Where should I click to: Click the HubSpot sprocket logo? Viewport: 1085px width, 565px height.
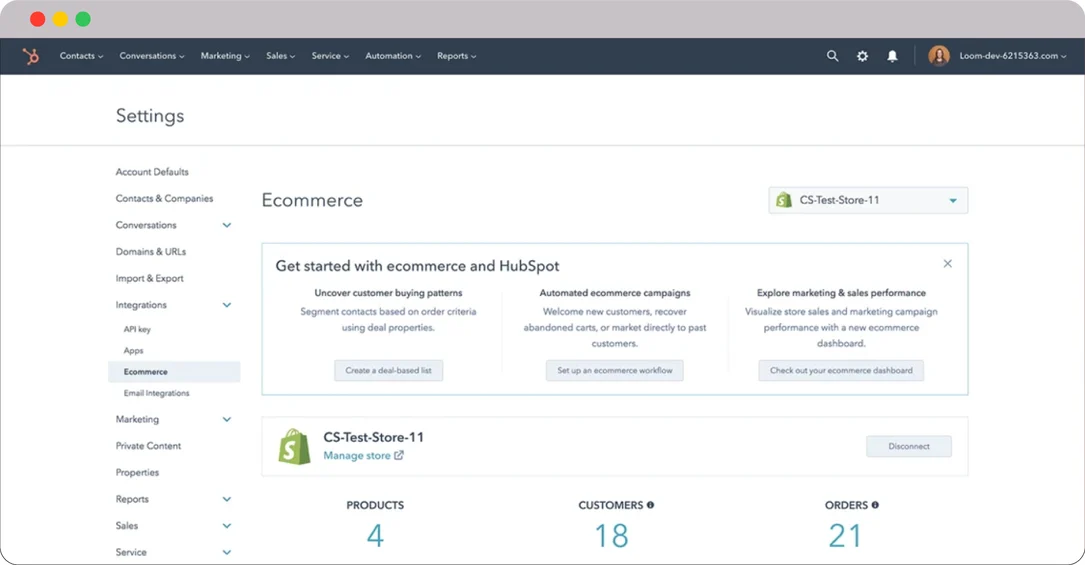click(x=30, y=56)
